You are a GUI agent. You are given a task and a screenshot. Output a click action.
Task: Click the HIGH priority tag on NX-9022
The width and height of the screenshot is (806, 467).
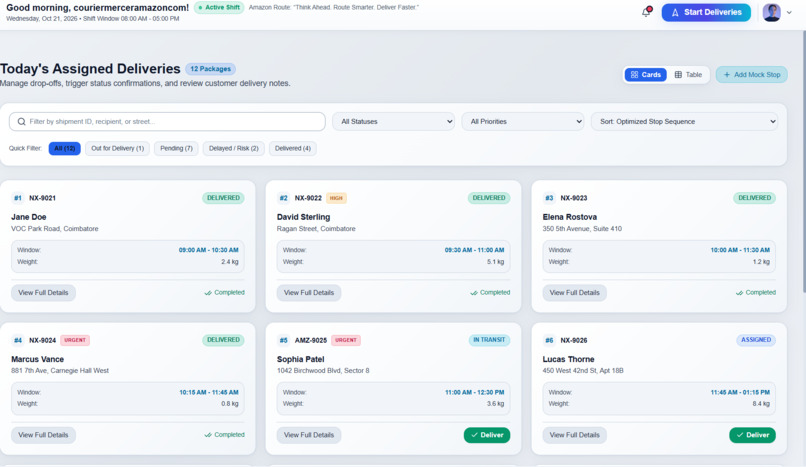pos(336,198)
